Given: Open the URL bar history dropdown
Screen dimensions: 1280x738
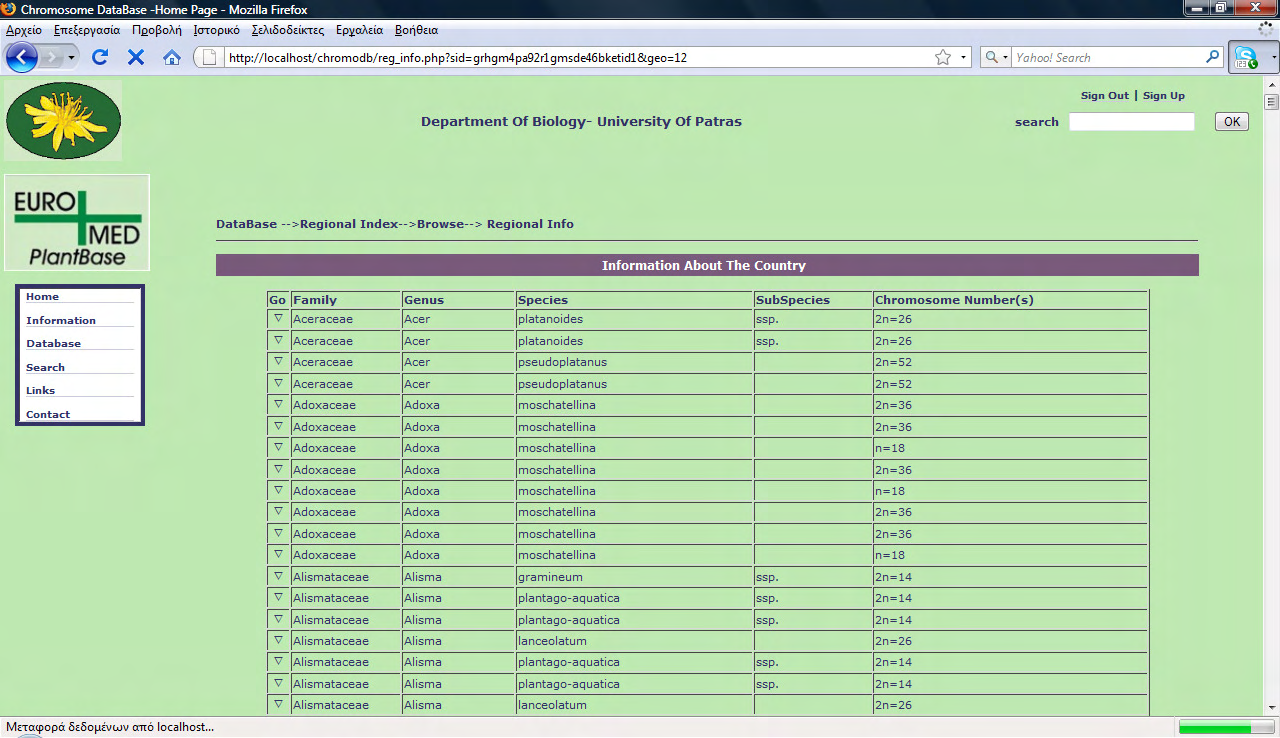Looking at the screenshot, I should coord(964,57).
